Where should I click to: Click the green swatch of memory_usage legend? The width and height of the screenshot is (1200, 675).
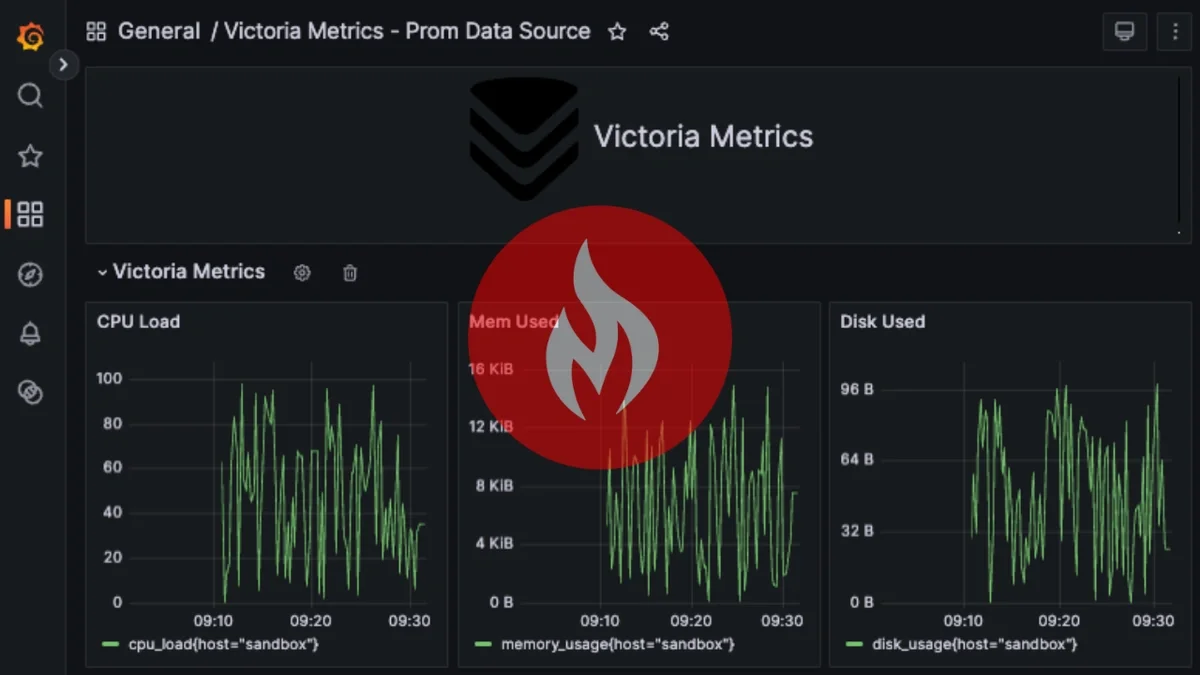[482, 644]
